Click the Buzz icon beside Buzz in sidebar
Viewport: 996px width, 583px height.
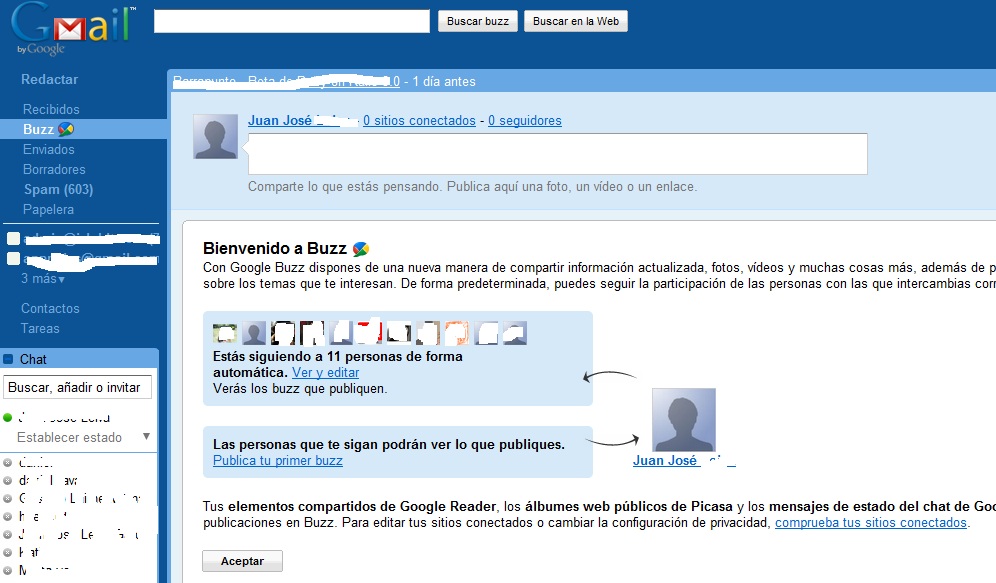pyautogui.click(x=65, y=130)
